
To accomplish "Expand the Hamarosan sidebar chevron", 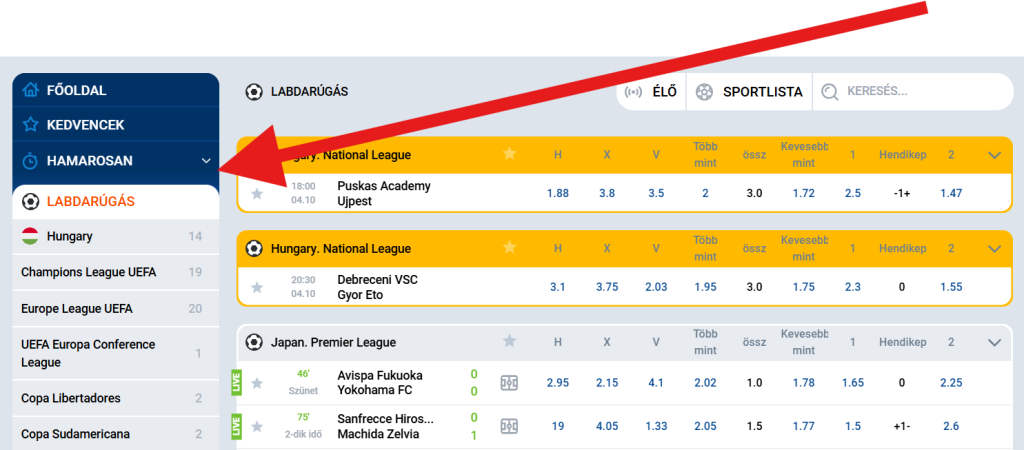I will (x=206, y=160).
